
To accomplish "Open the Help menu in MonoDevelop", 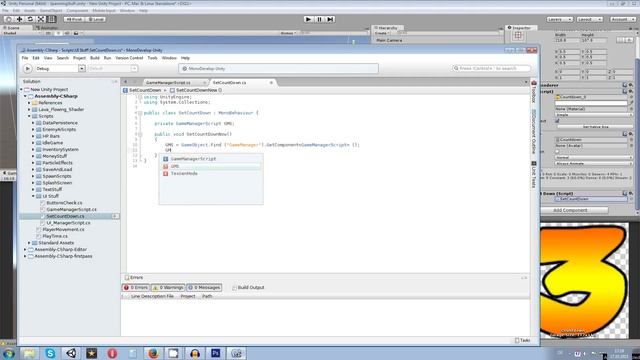I will coord(185,58).
